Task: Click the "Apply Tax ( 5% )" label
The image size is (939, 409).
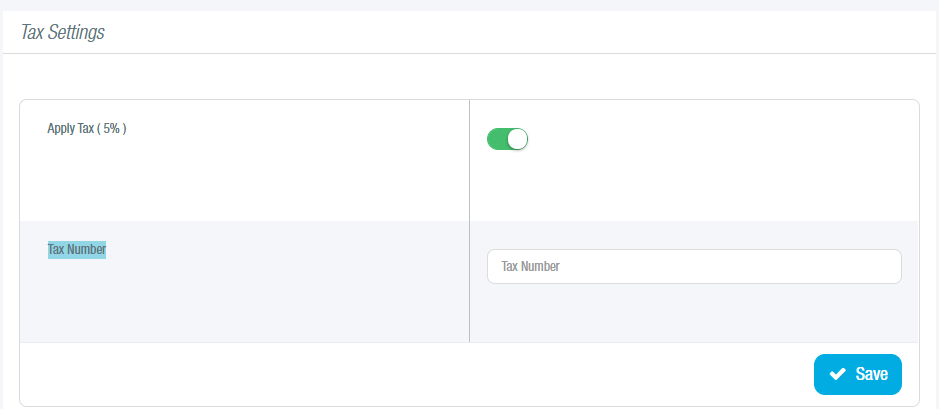Action: (x=87, y=129)
